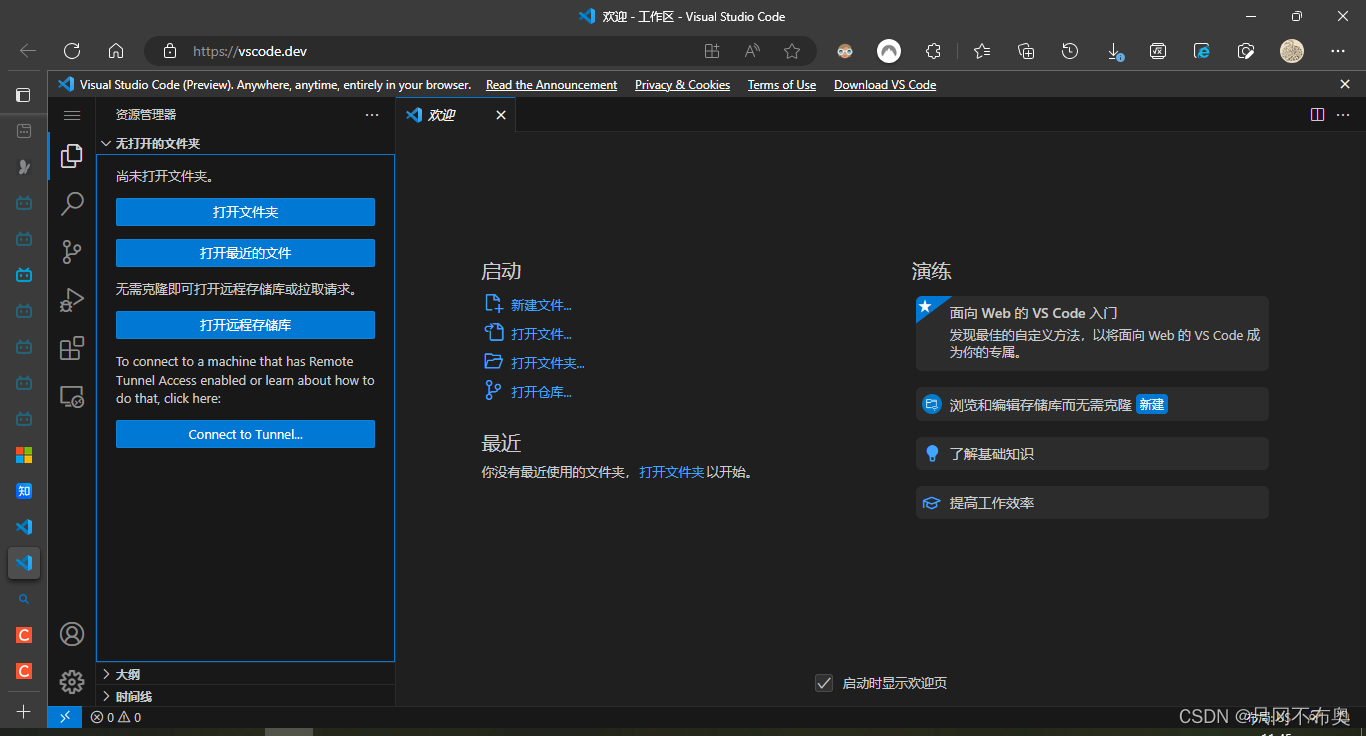Viewport: 1366px width, 736px height.
Task: Collapse the 无打开的文件夹 section
Action: coord(246,144)
